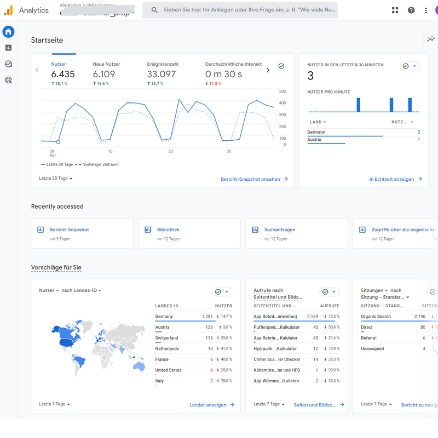Screen dimensions: 438x438
Task: Open the Bericht-Snapshot recent card
Action: click(82, 233)
